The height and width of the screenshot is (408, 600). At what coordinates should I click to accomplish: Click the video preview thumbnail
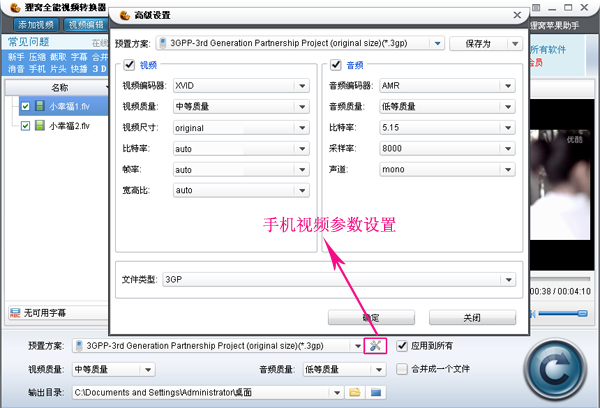(560, 185)
